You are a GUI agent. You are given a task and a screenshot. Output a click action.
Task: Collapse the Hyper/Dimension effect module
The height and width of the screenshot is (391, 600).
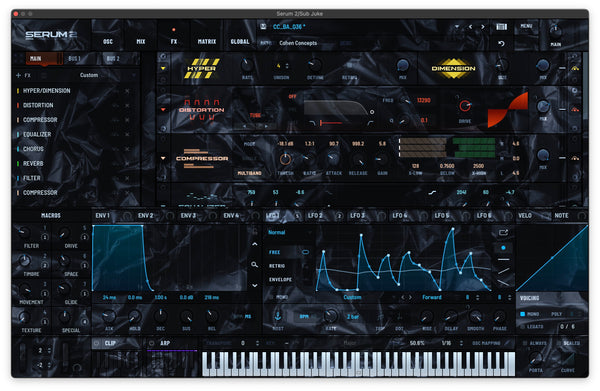(x=163, y=68)
